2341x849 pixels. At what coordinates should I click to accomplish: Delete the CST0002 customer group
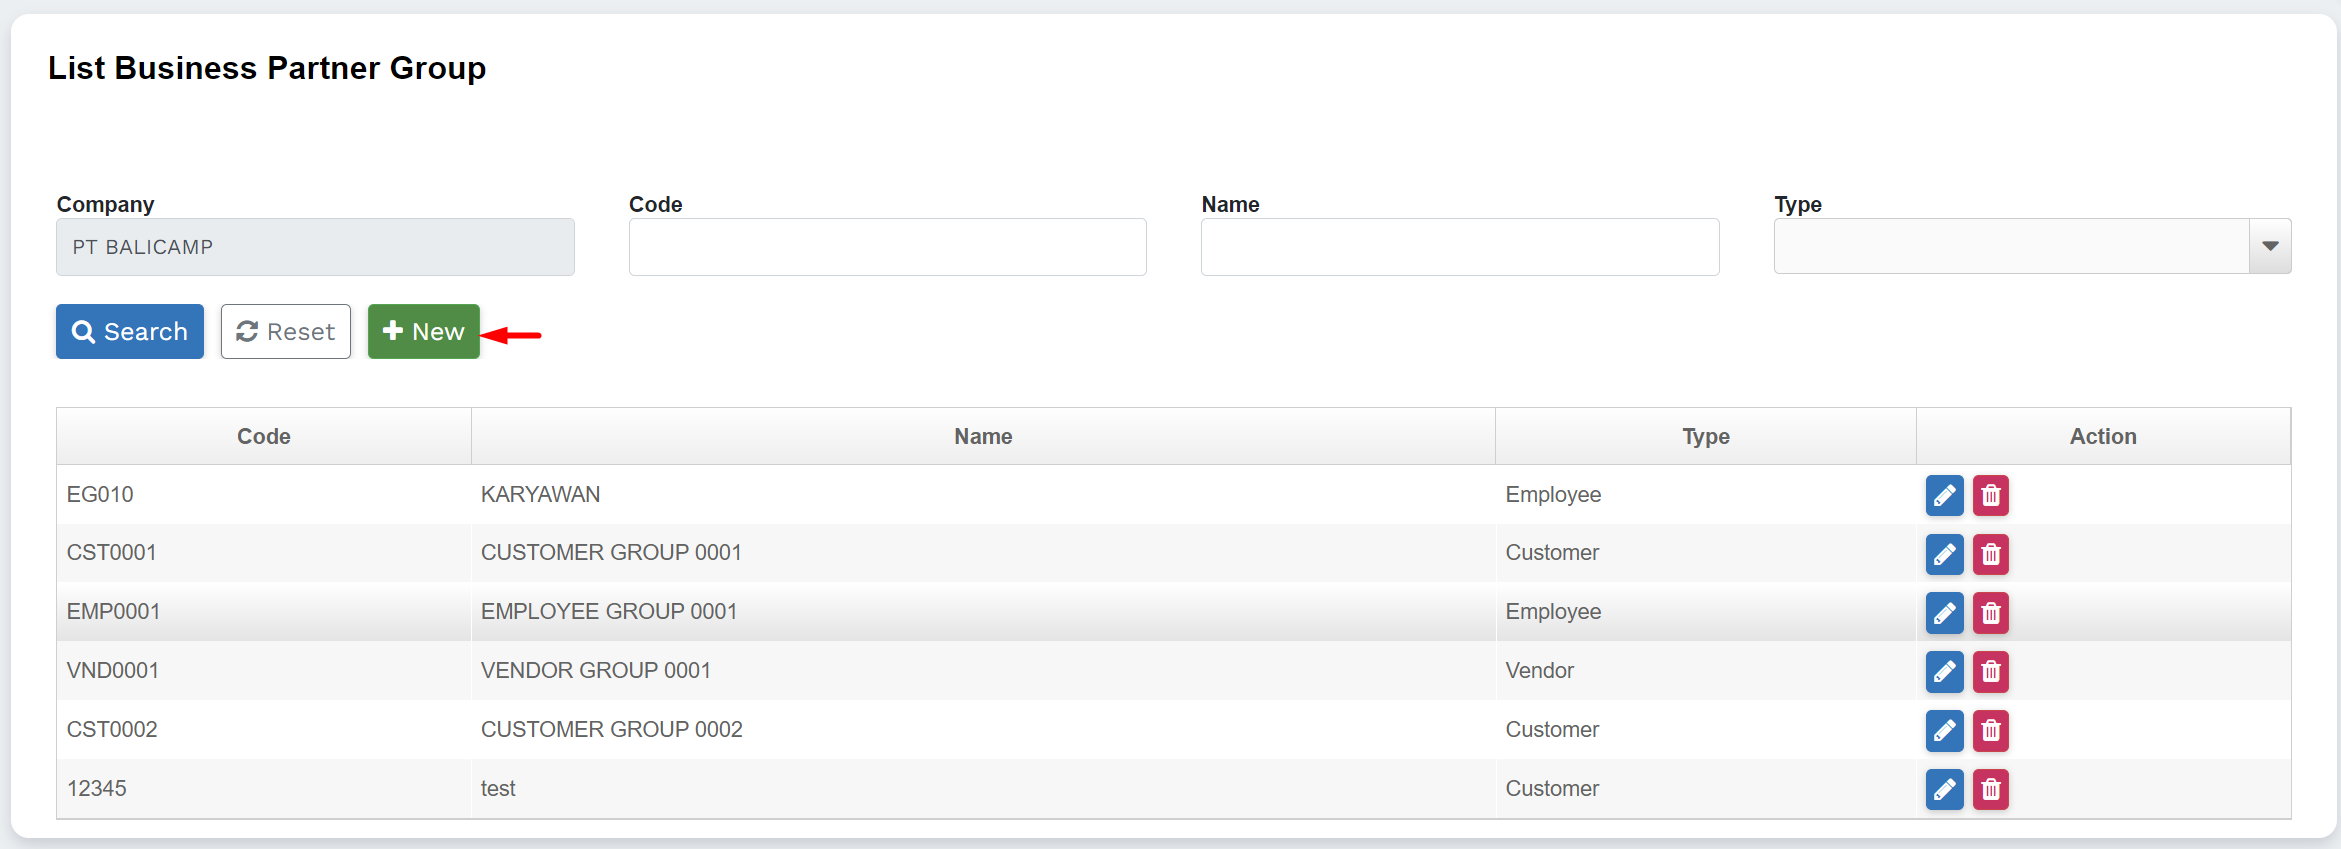[x=1990, y=730]
